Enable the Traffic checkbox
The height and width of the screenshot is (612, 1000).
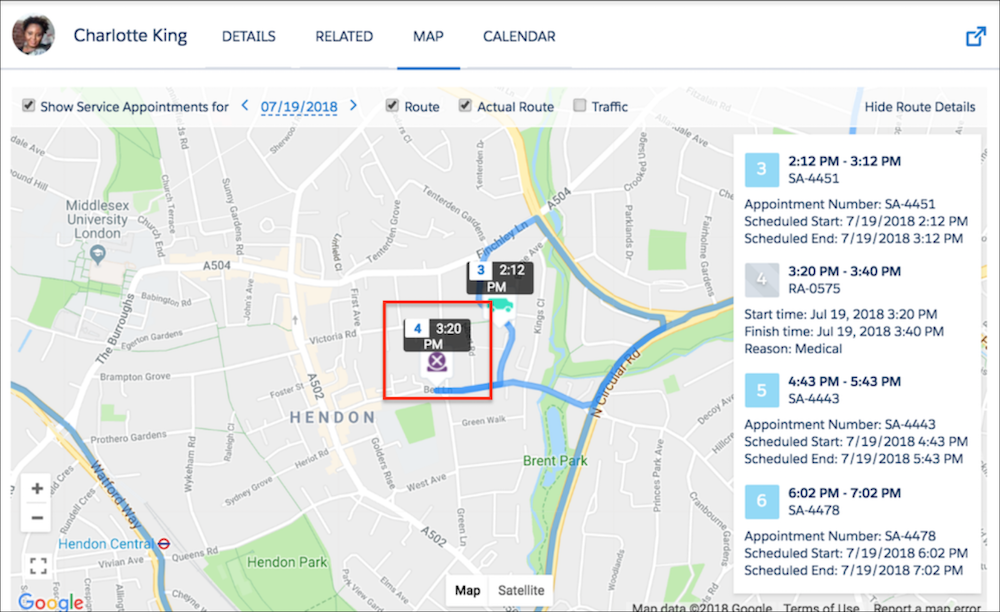pyautogui.click(x=579, y=105)
